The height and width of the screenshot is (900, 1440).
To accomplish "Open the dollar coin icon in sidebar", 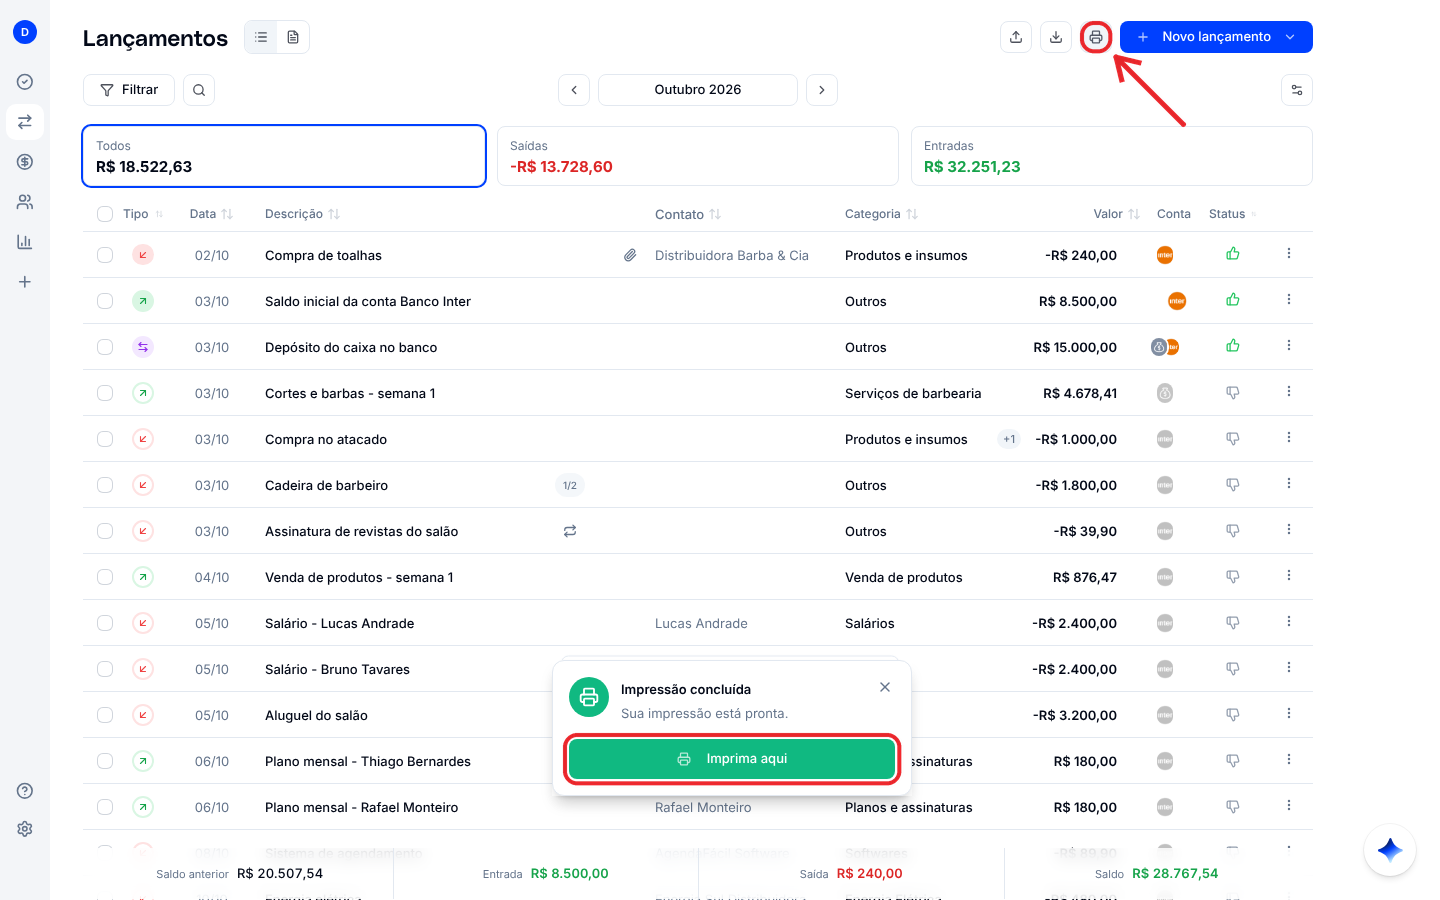I will pyautogui.click(x=25, y=162).
